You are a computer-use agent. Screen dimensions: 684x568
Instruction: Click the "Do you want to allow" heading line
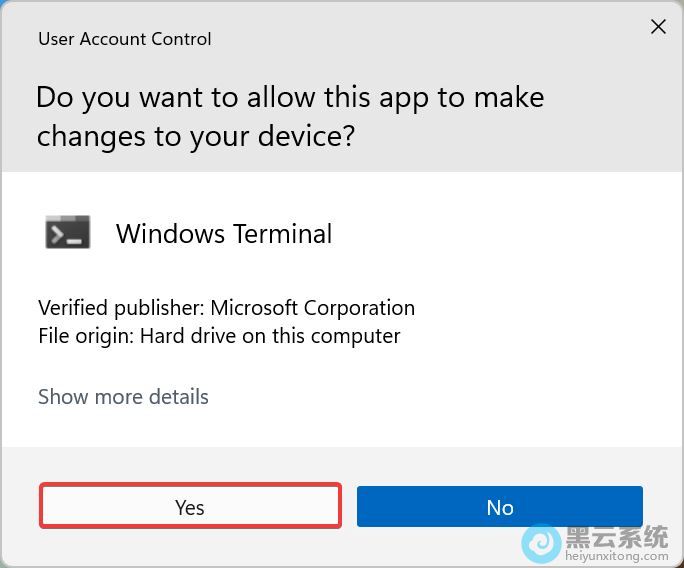[290, 98]
